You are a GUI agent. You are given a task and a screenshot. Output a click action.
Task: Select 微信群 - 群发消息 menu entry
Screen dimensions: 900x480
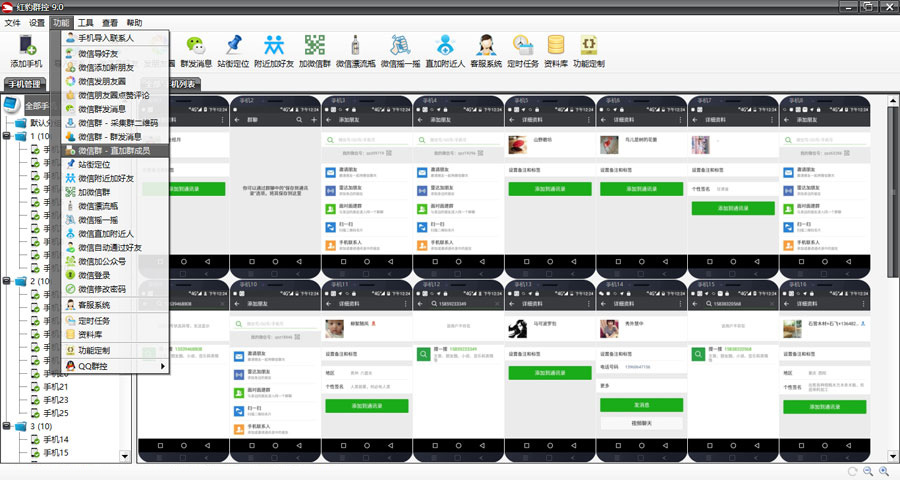[x=115, y=137]
